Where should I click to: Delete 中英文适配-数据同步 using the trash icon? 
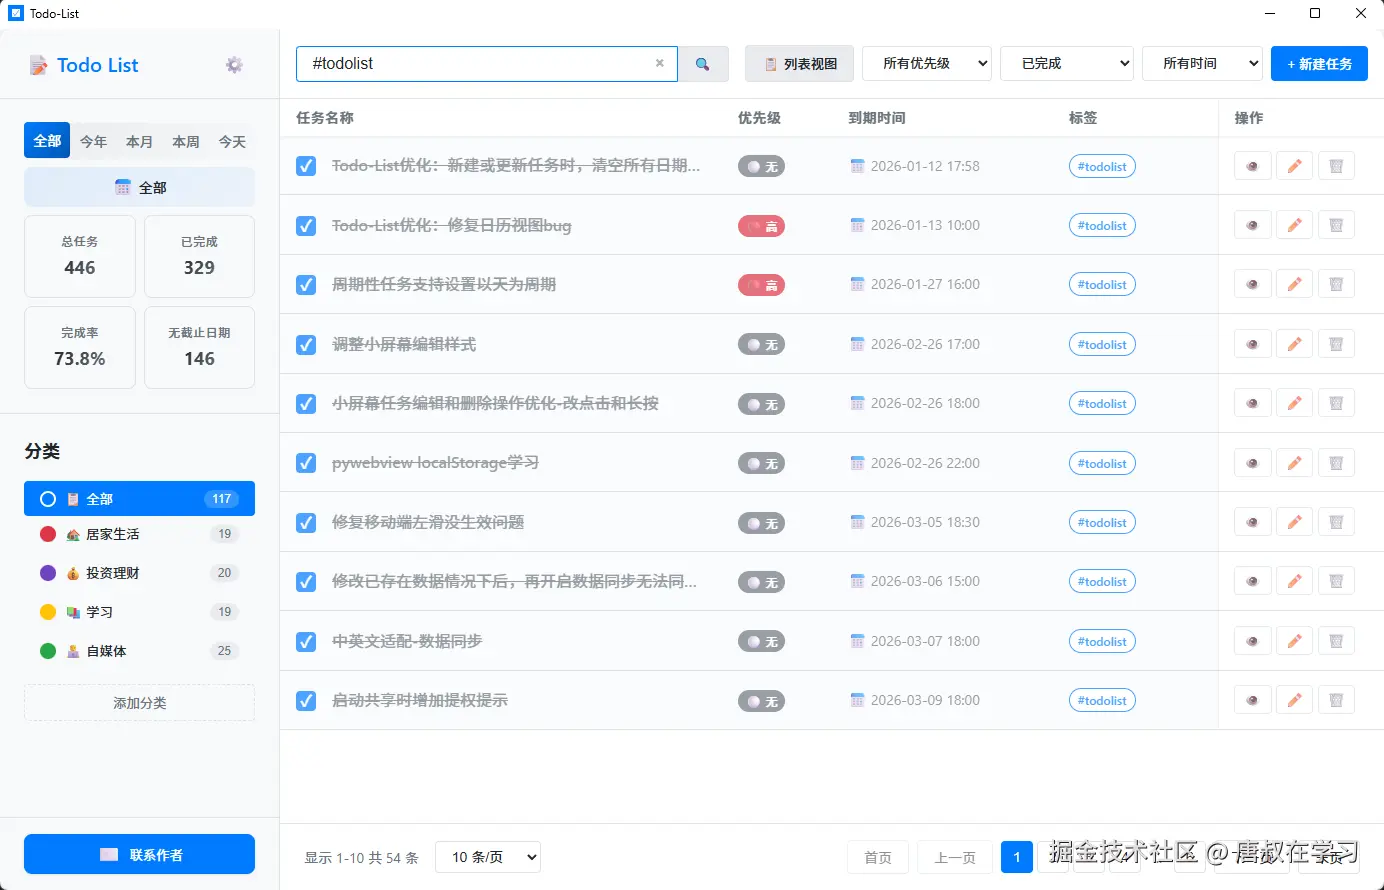point(1336,640)
